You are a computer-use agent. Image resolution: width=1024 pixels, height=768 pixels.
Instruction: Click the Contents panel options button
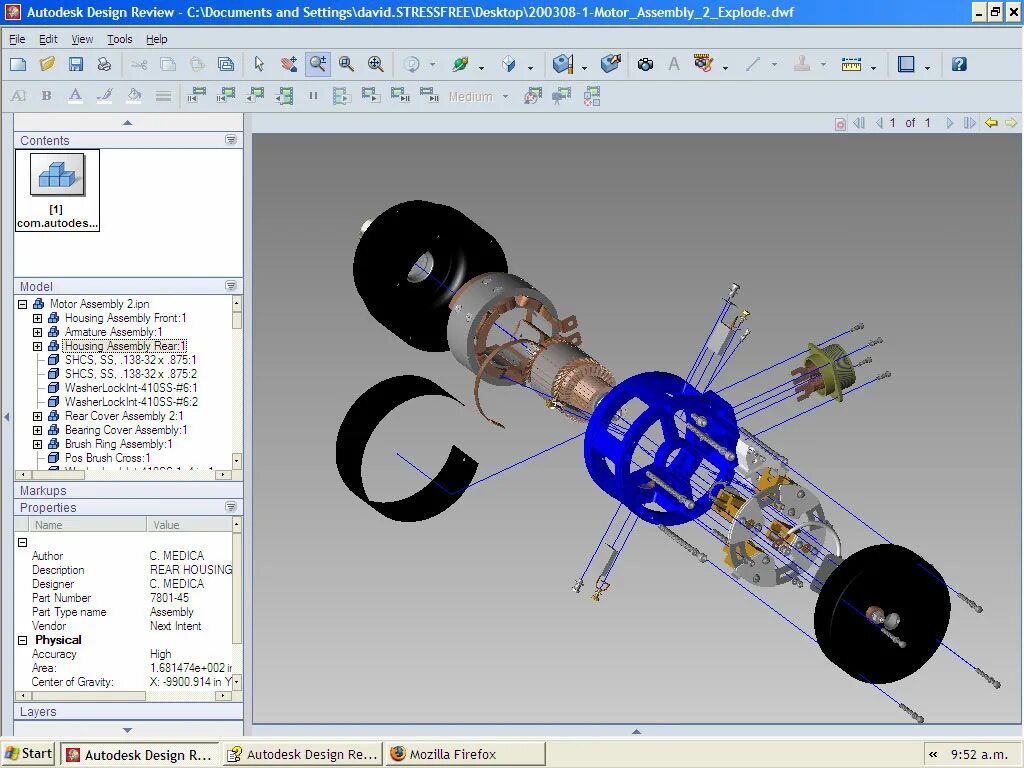(x=231, y=140)
